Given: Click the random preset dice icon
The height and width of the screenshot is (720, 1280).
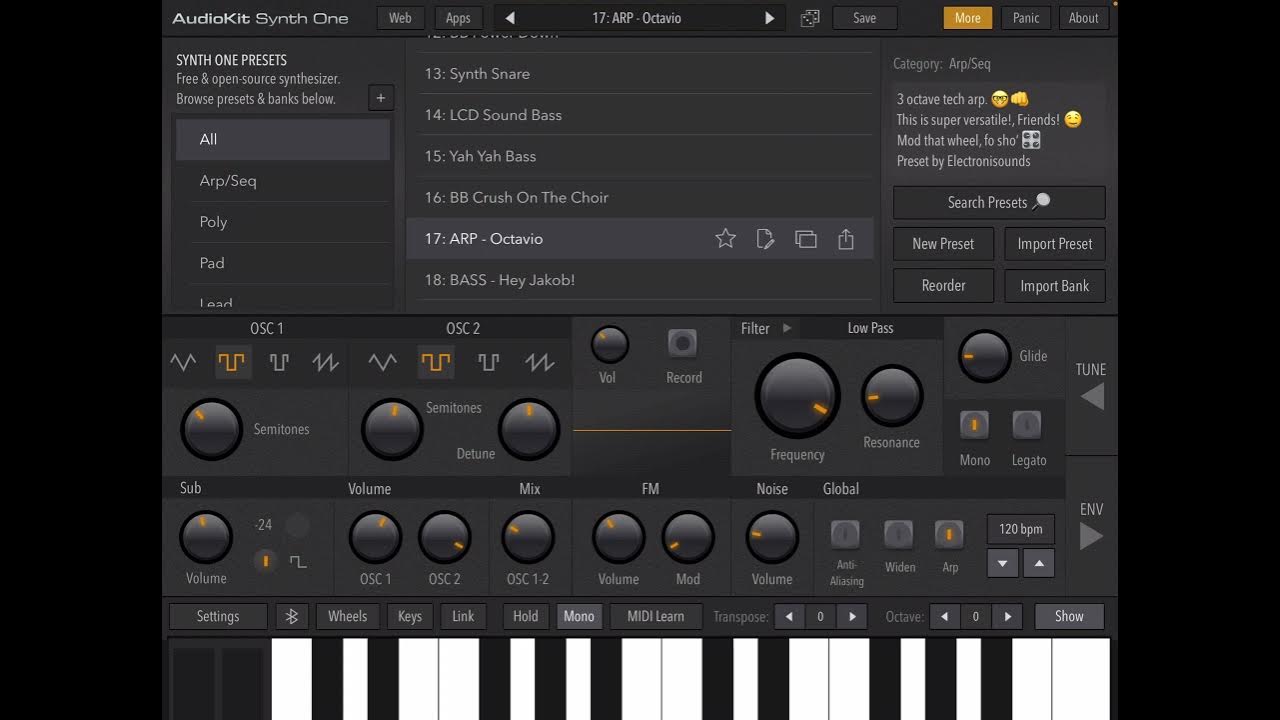Looking at the screenshot, I should pos(809,18).
